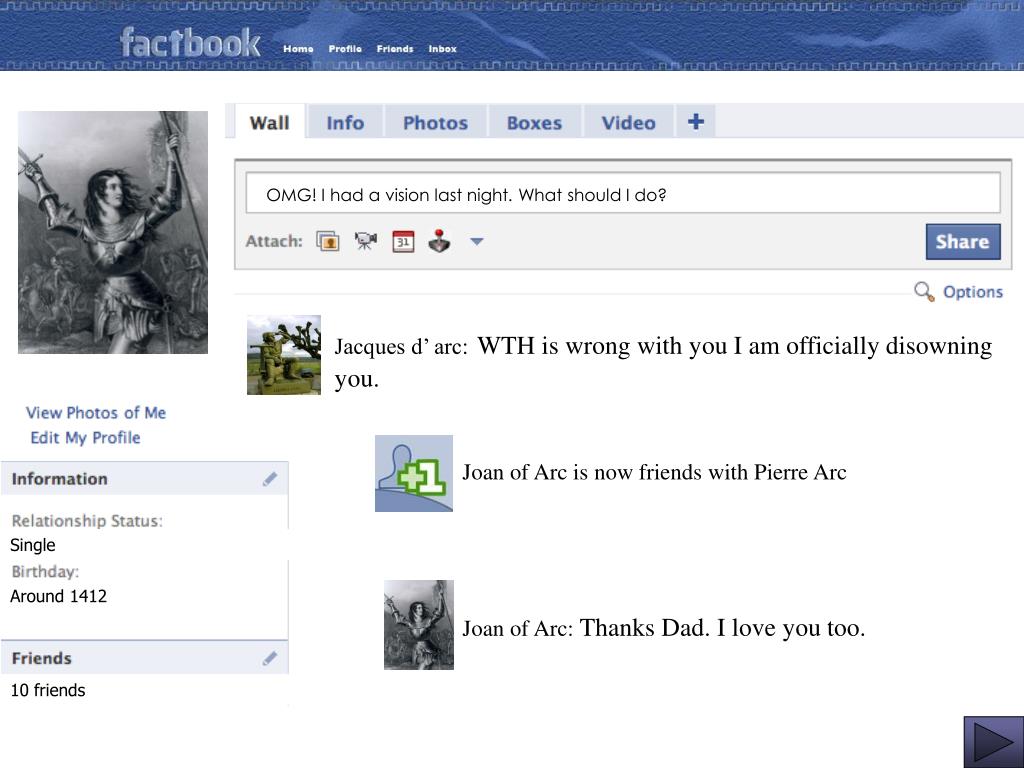Click Jacques d'arc's profile thumbnail
This screenshot has width=1024, height=768.
(x=283, y=355)
